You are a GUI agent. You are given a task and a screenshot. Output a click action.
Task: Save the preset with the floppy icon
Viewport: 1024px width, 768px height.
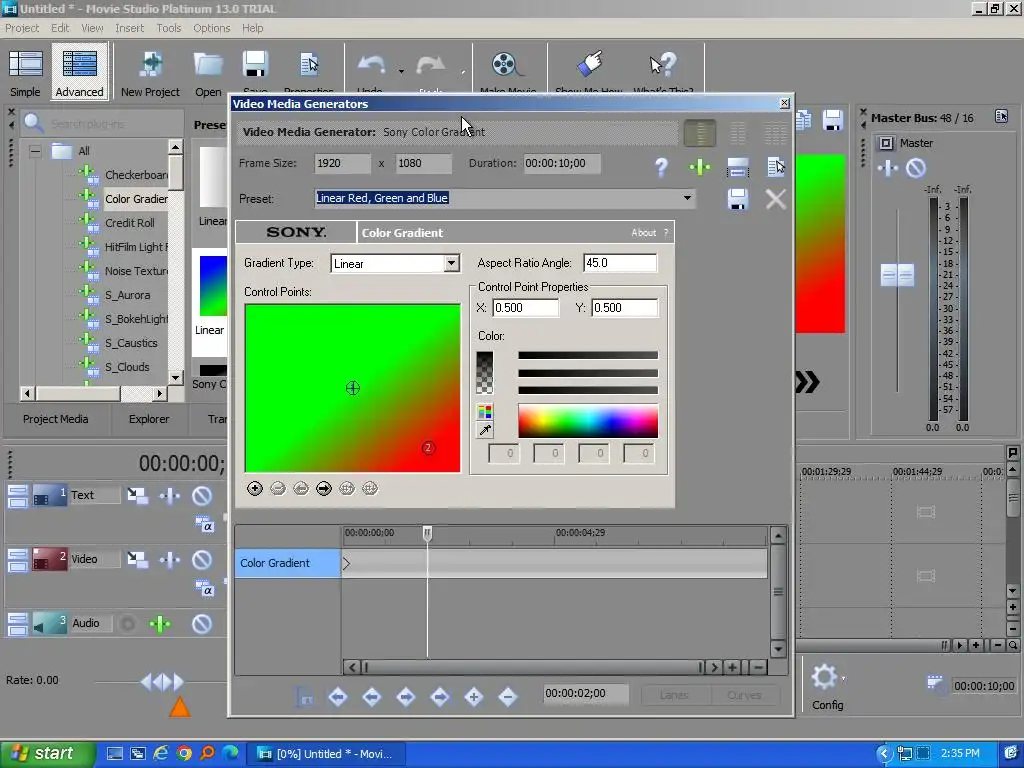coord(737,199)
